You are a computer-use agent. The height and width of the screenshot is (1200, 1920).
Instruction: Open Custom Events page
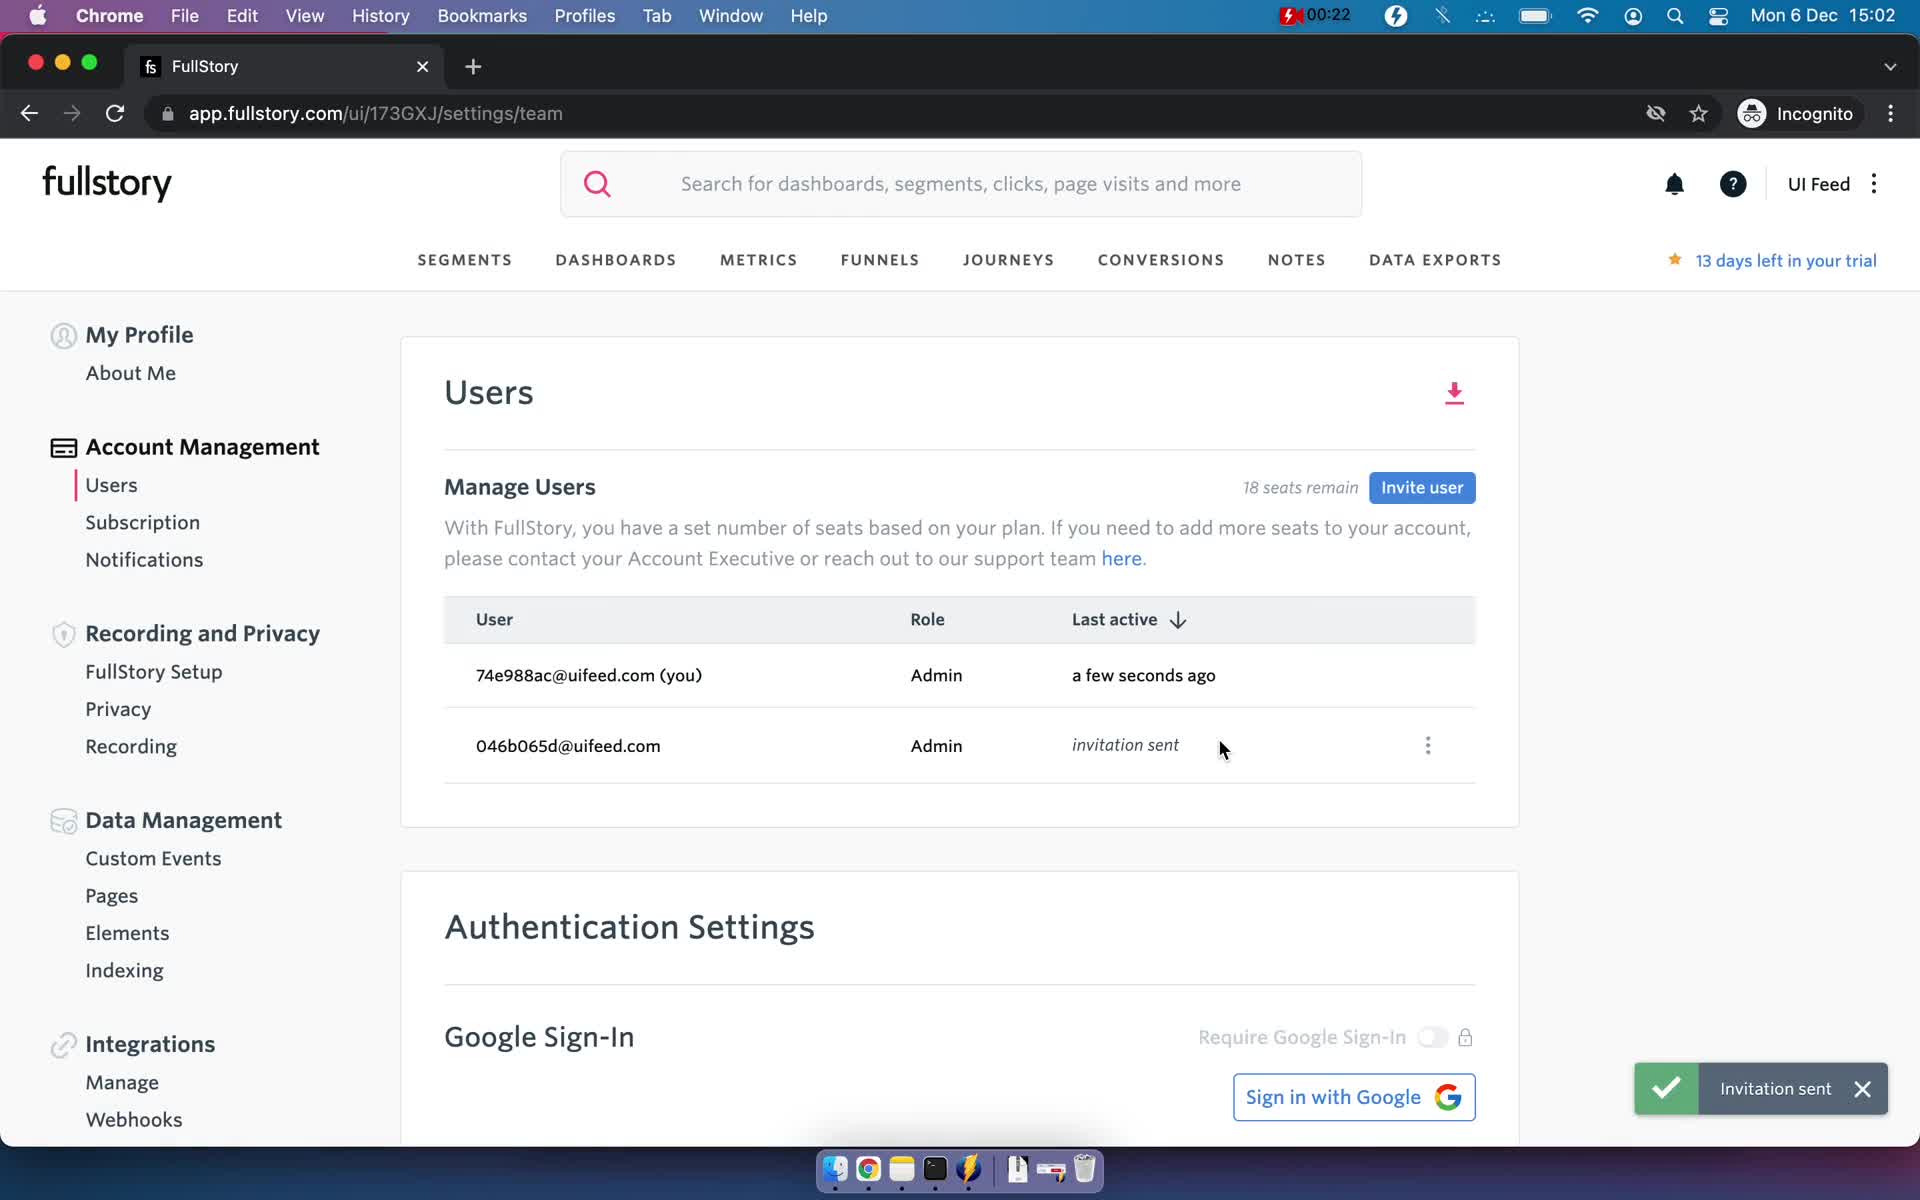coord(153,859)
